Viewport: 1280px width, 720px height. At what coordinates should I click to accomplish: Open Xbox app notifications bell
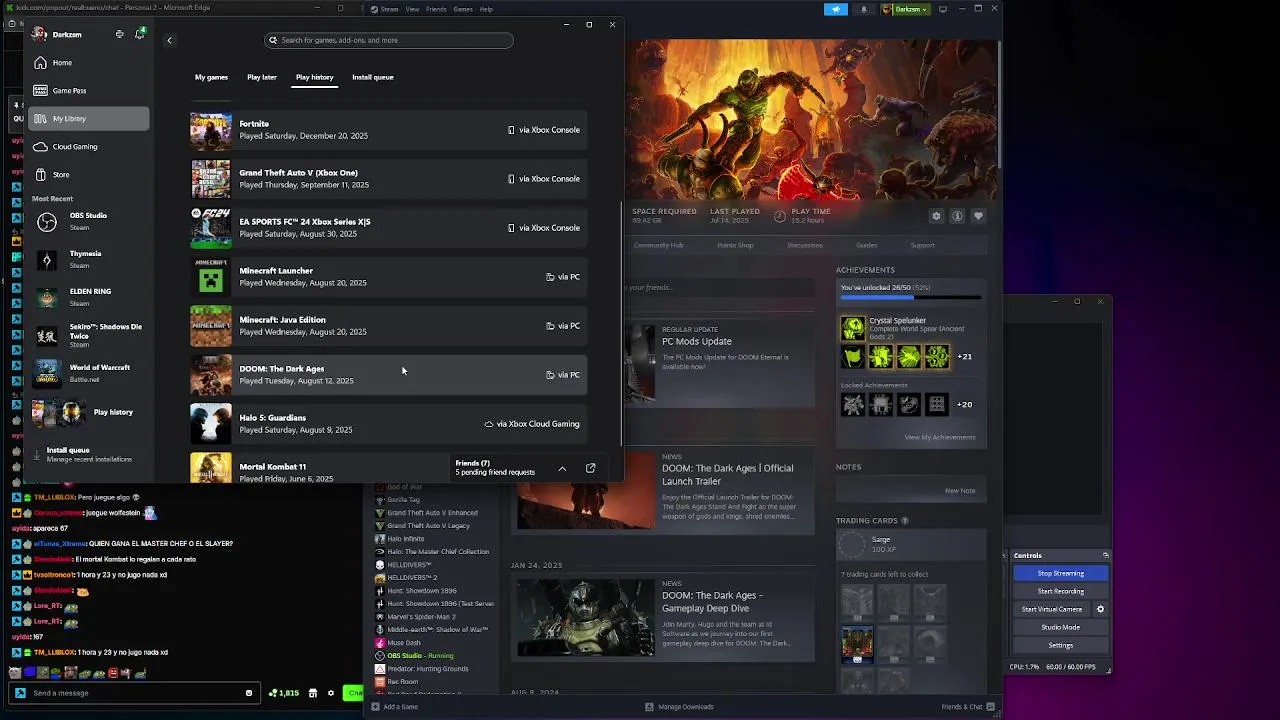pyautogui.click(x=140, y=34)
